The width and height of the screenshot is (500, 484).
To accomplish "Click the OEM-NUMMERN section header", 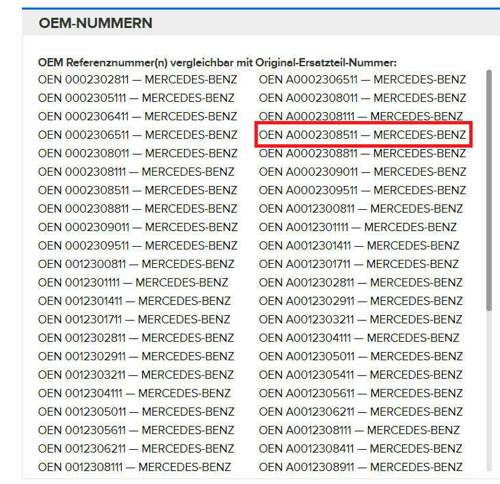I will click(95, 23).
